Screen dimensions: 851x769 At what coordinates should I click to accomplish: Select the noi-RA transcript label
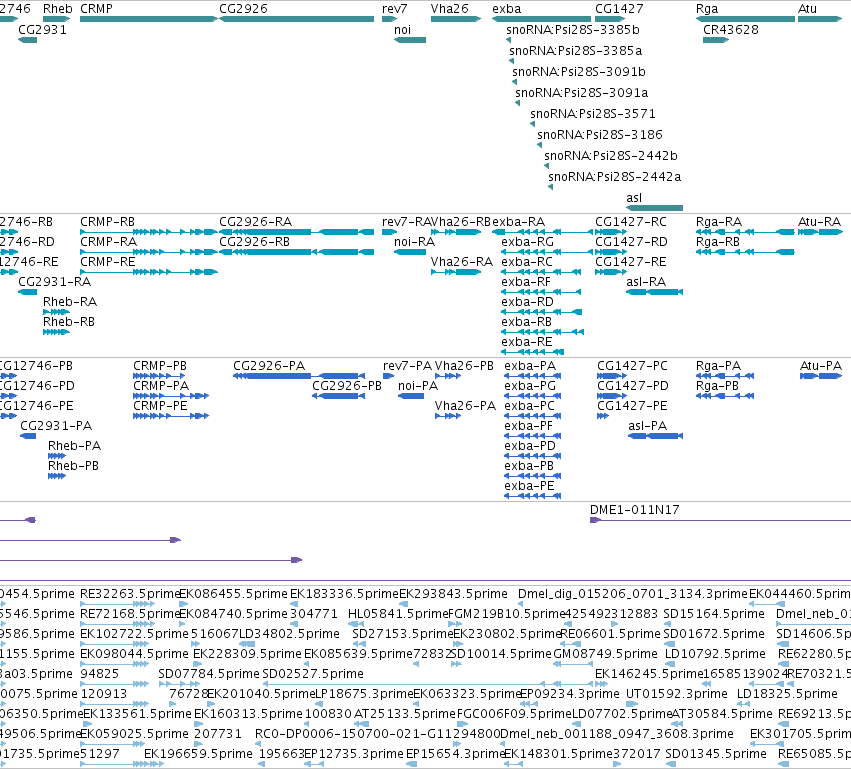click(x=414, y=242)
